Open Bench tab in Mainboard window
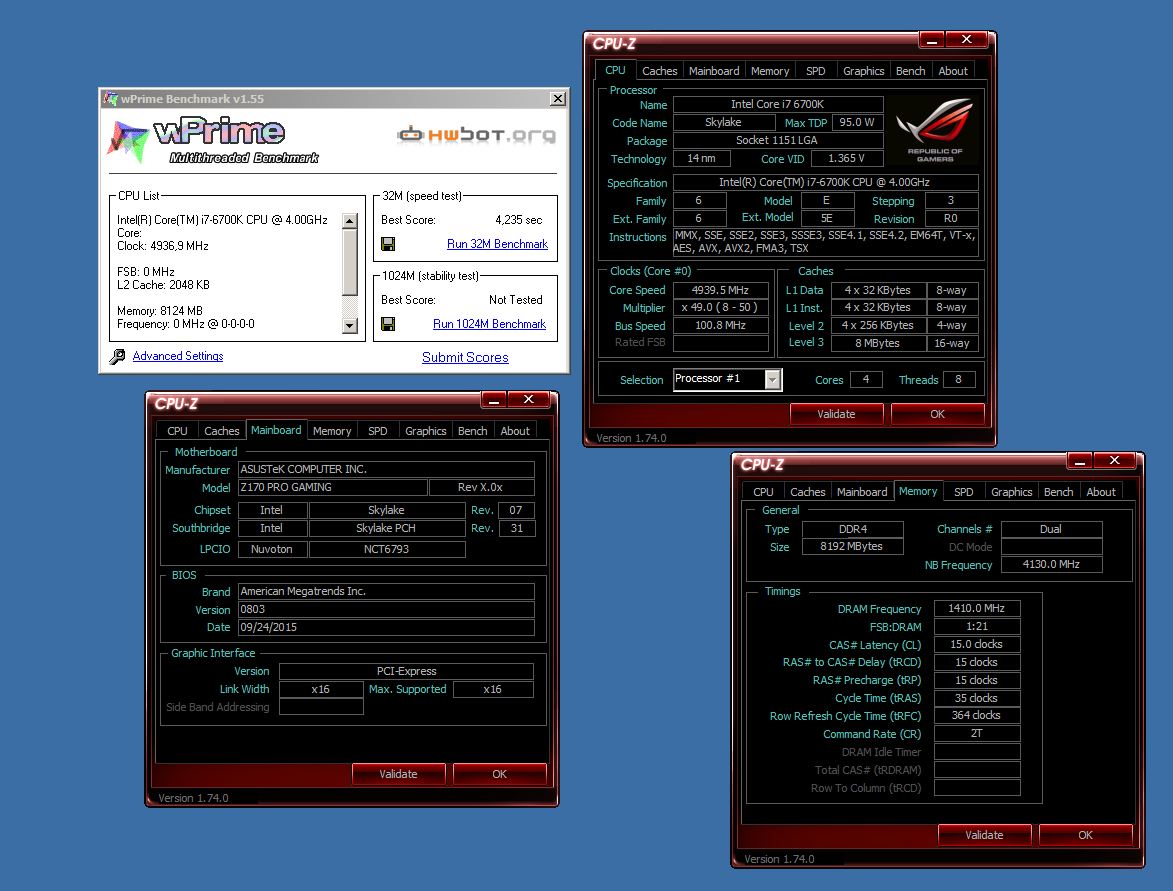Image resolution: width=1173 pixels, height=891 pixels. [x=473, y=431]
